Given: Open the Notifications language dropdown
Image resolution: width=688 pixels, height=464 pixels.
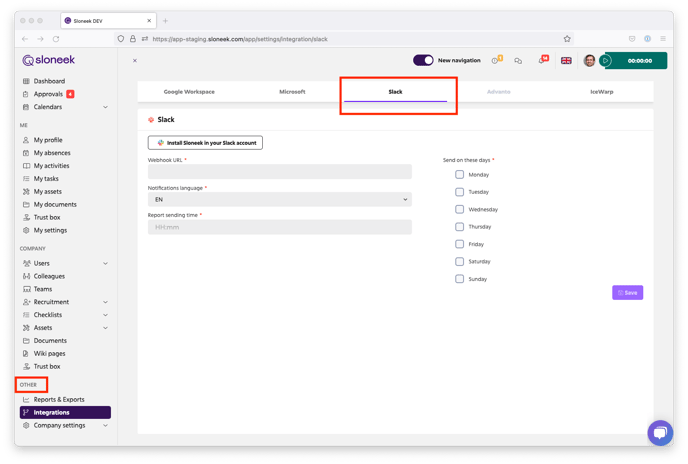Looking at the screenshot, I should pos(280,199).
